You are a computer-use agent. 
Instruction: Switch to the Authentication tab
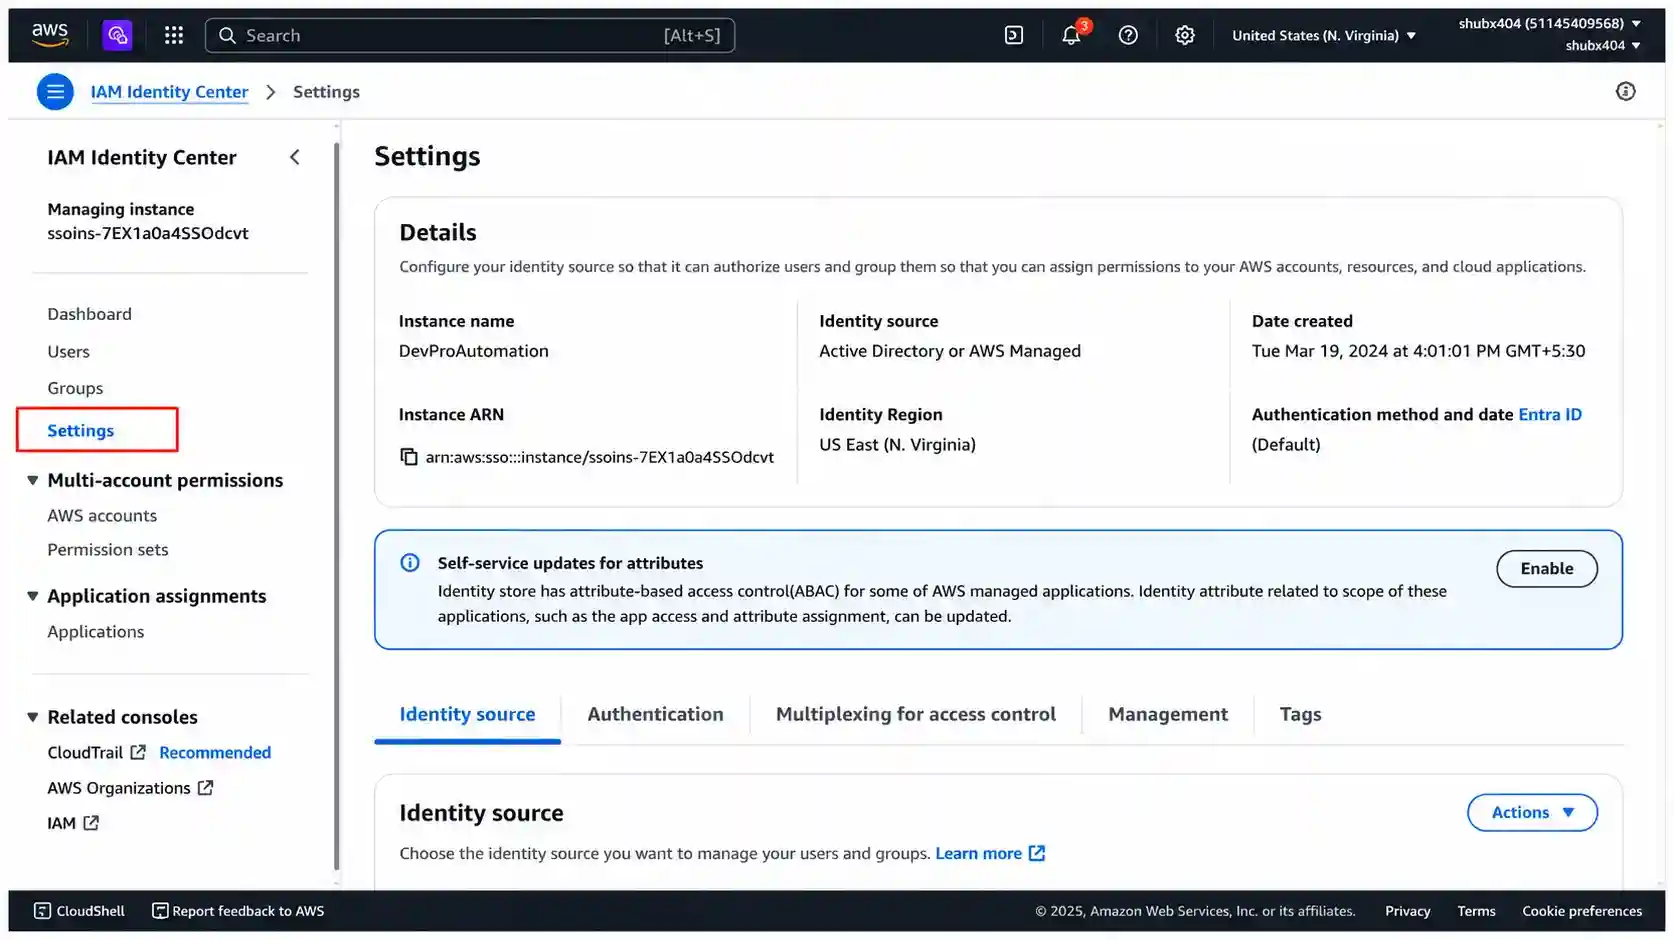point(655,715)
